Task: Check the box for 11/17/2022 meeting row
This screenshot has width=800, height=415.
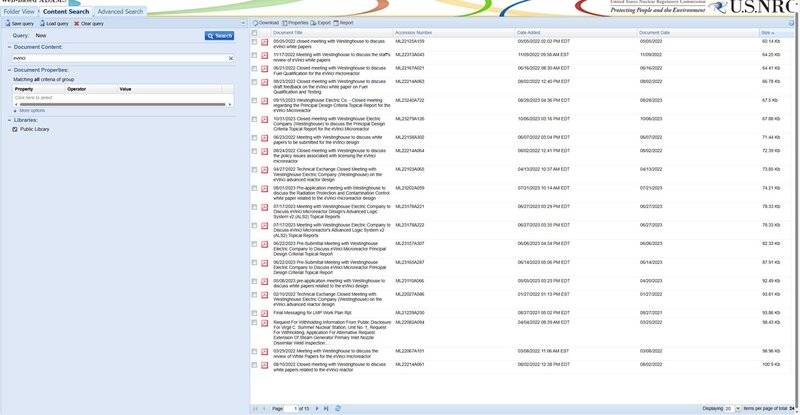Action: 254,55
